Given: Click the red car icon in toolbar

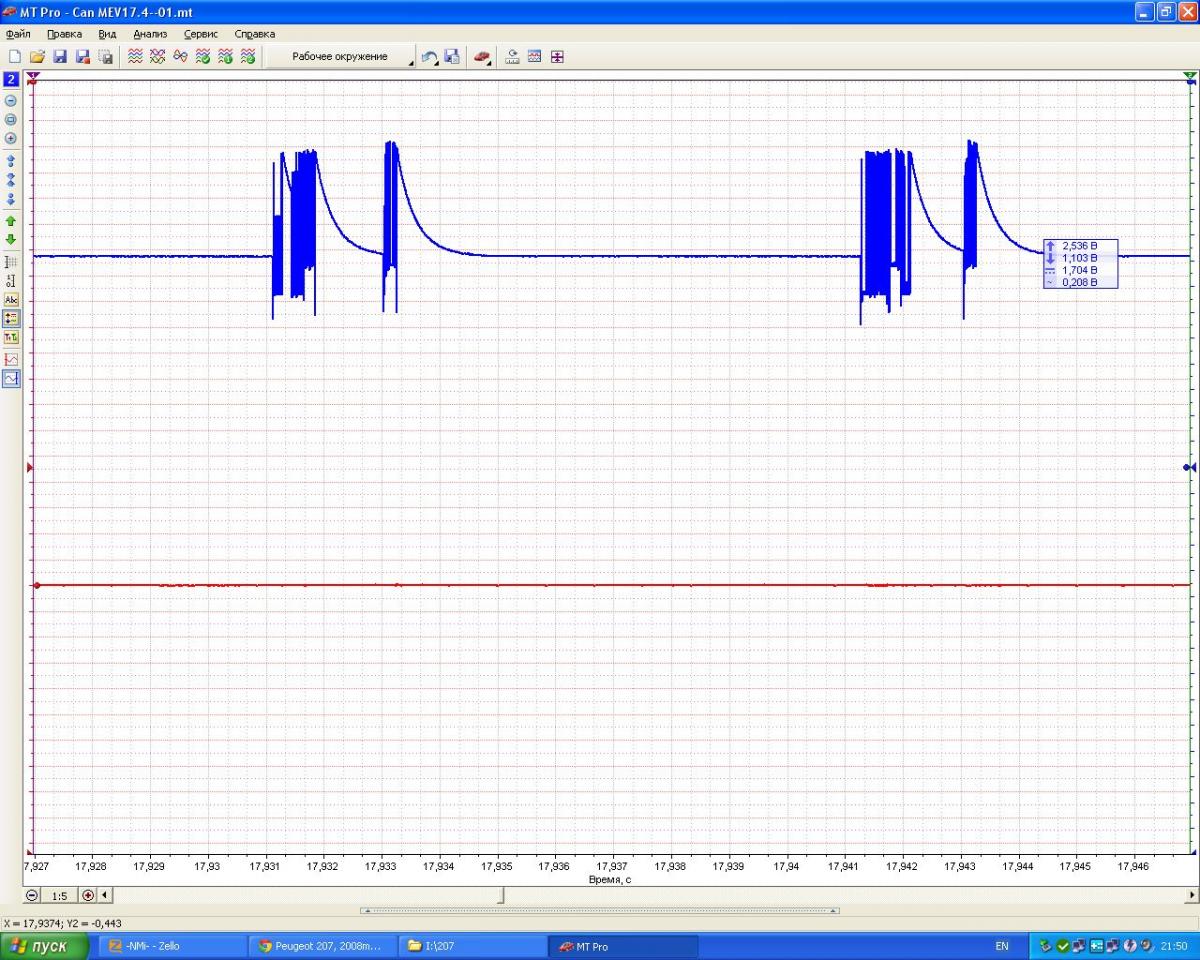Looking at the screenshot, I should [480, 57].
